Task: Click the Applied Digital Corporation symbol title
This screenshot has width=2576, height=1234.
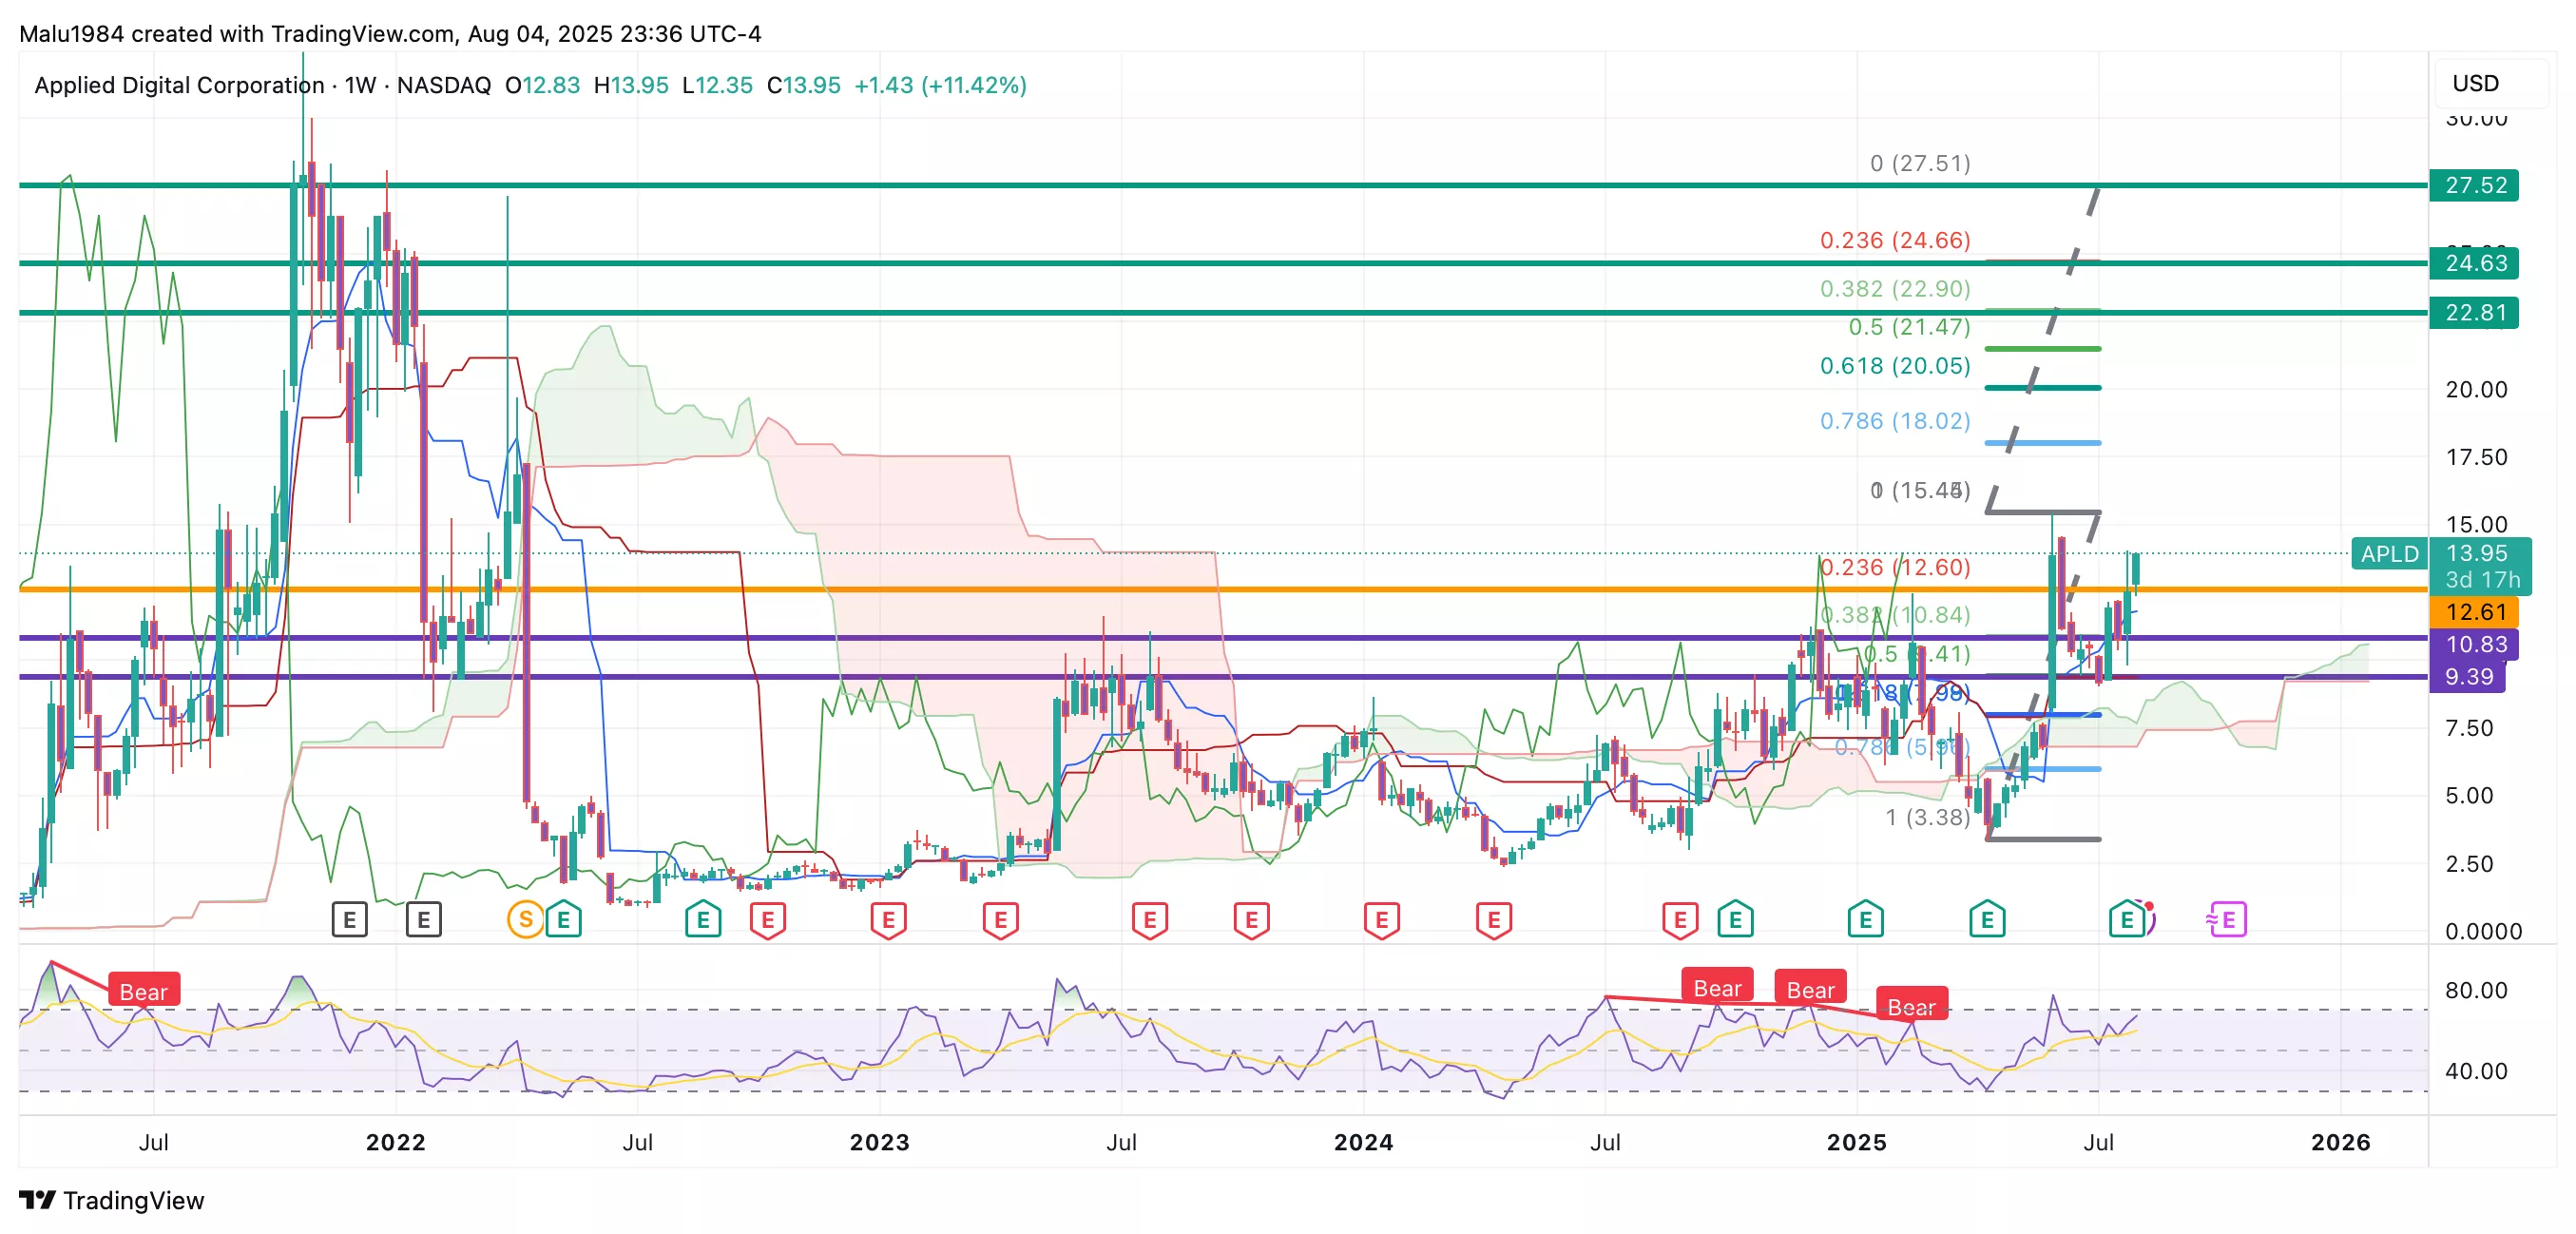Action: click(x=179, y=85)
